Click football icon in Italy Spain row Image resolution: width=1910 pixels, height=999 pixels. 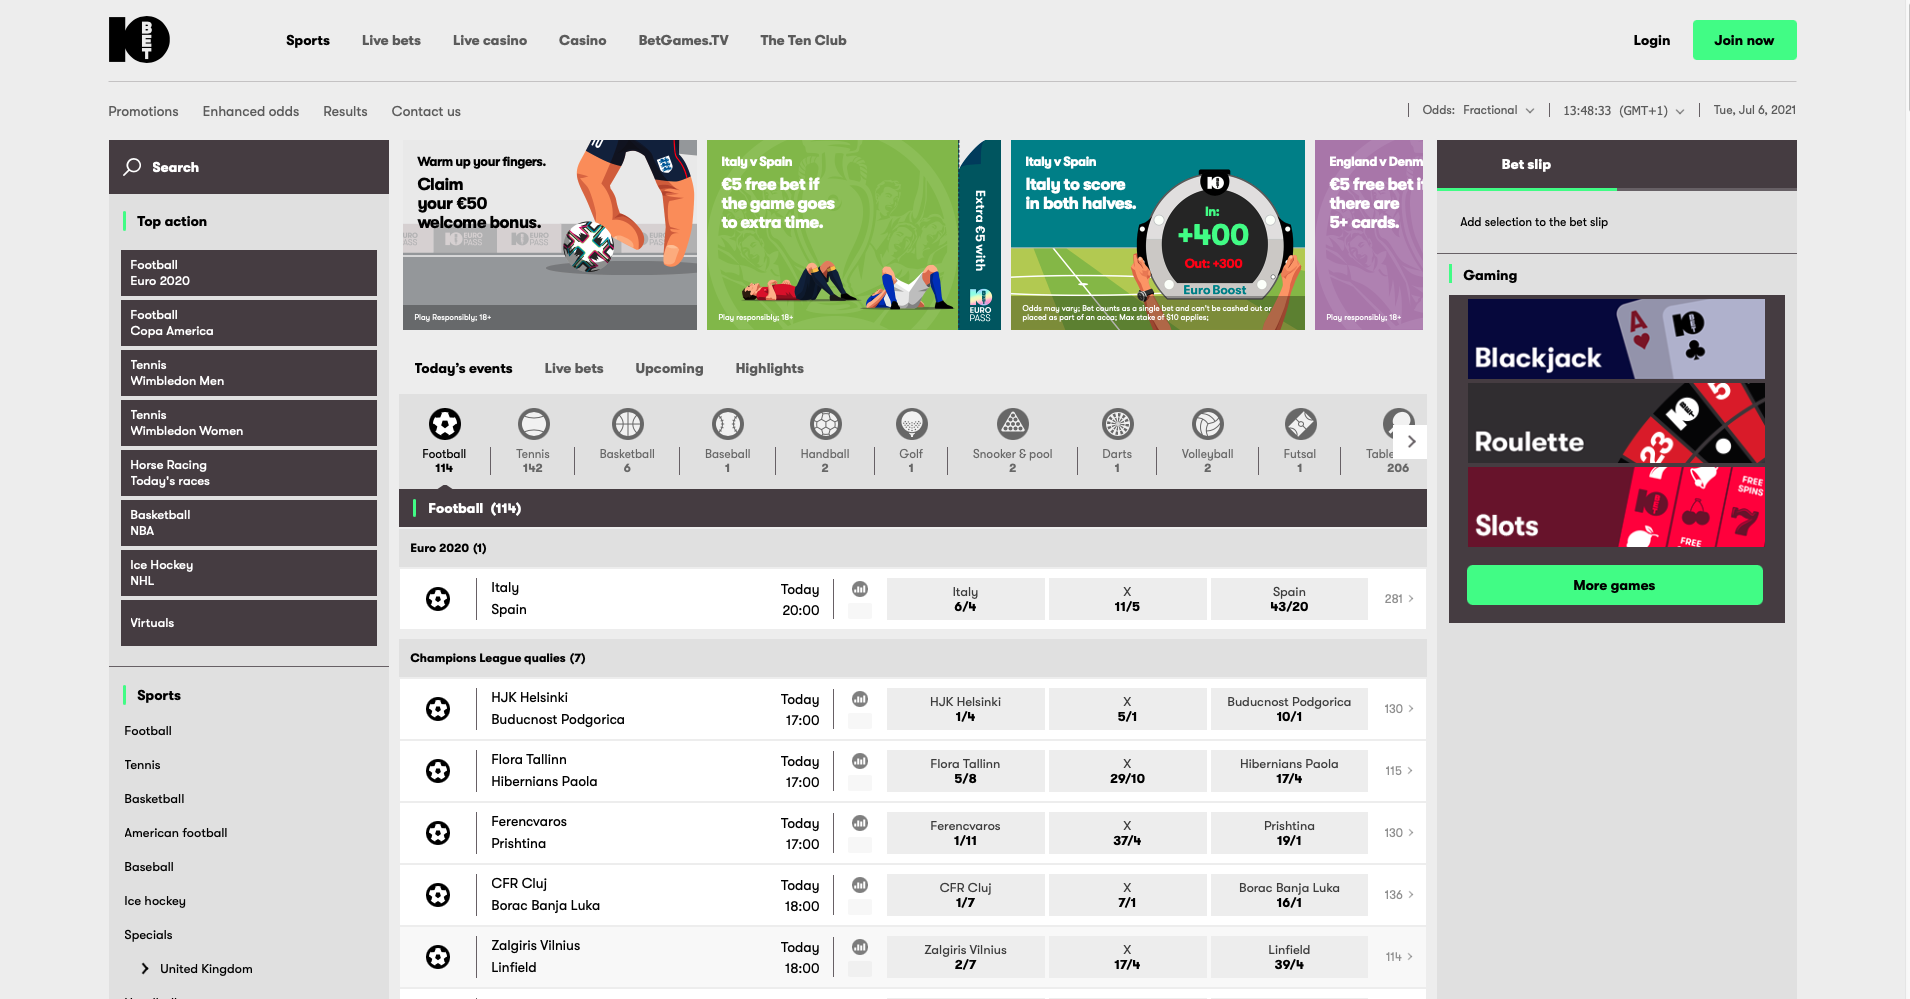point(438,599)
